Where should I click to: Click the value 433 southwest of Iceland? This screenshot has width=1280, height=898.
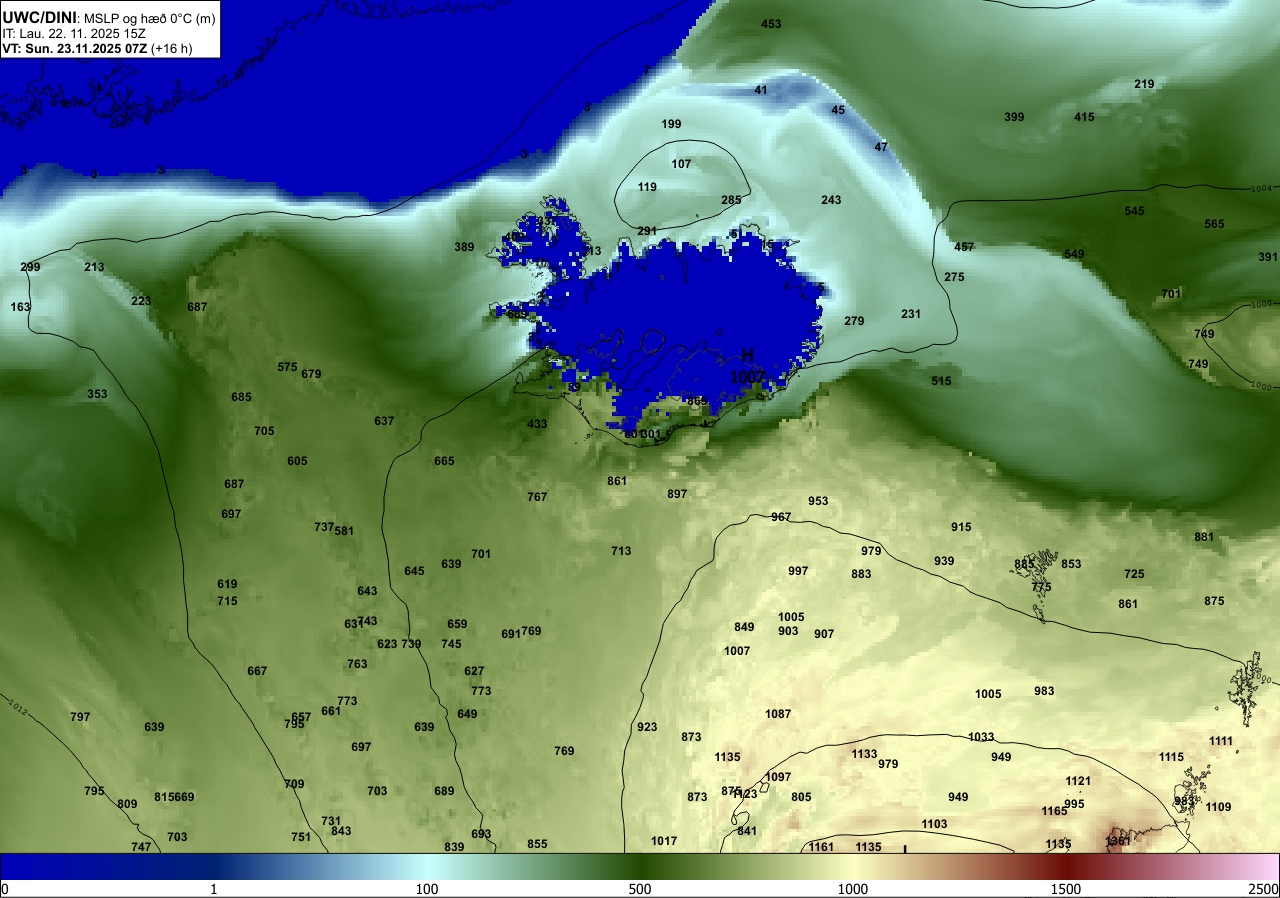(537, 424)
